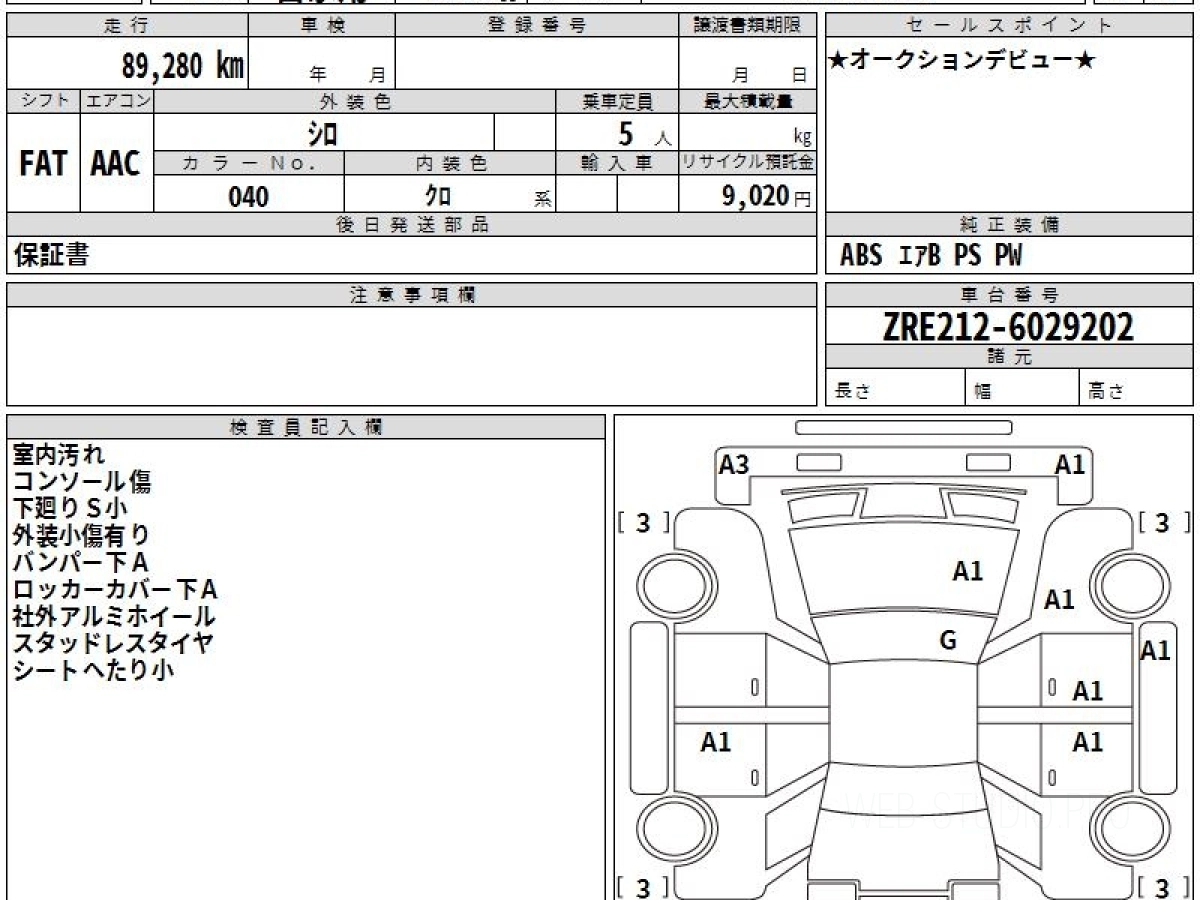The image size is (1200, 900).
Task: Click the seating capacity value 5 人
Action: [644, 134]
